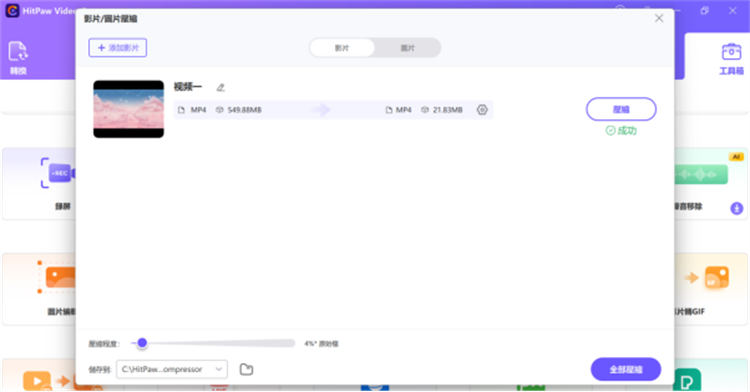Expand the C:\HitPaw...ompressor save location dropdown

pos(172,369)
